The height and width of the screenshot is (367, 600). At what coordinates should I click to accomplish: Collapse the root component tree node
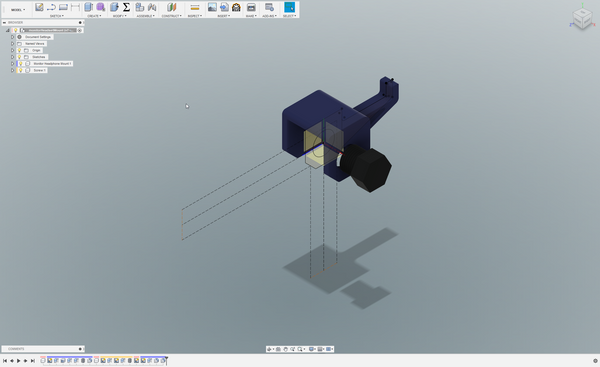tap(8, 30)
